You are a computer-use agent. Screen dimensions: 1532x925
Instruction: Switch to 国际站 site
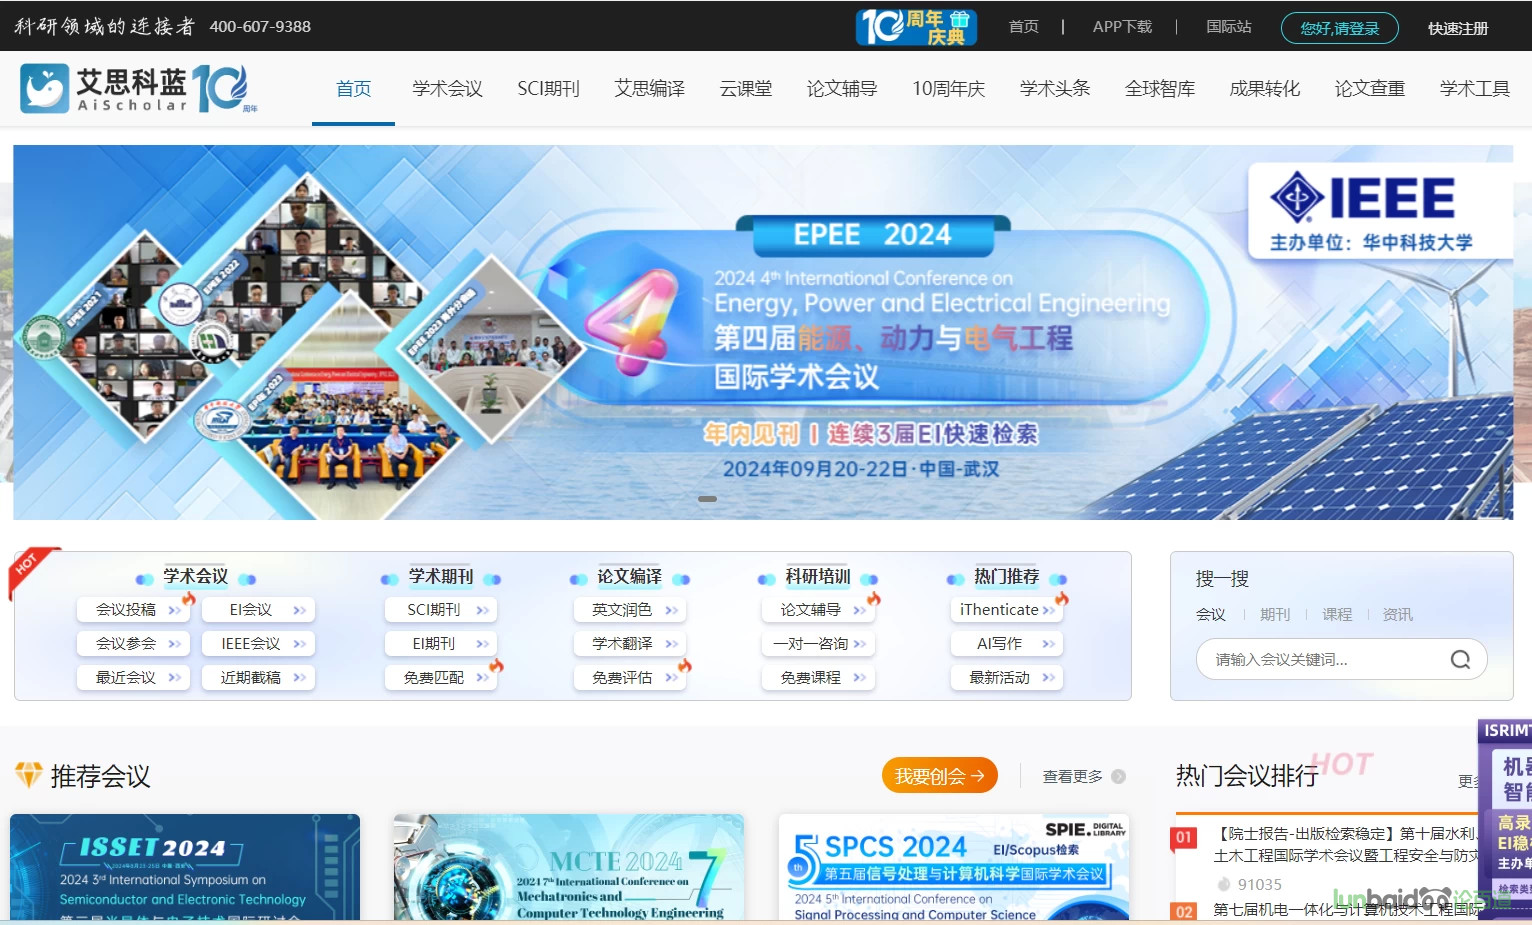(x=1229, y=27)
